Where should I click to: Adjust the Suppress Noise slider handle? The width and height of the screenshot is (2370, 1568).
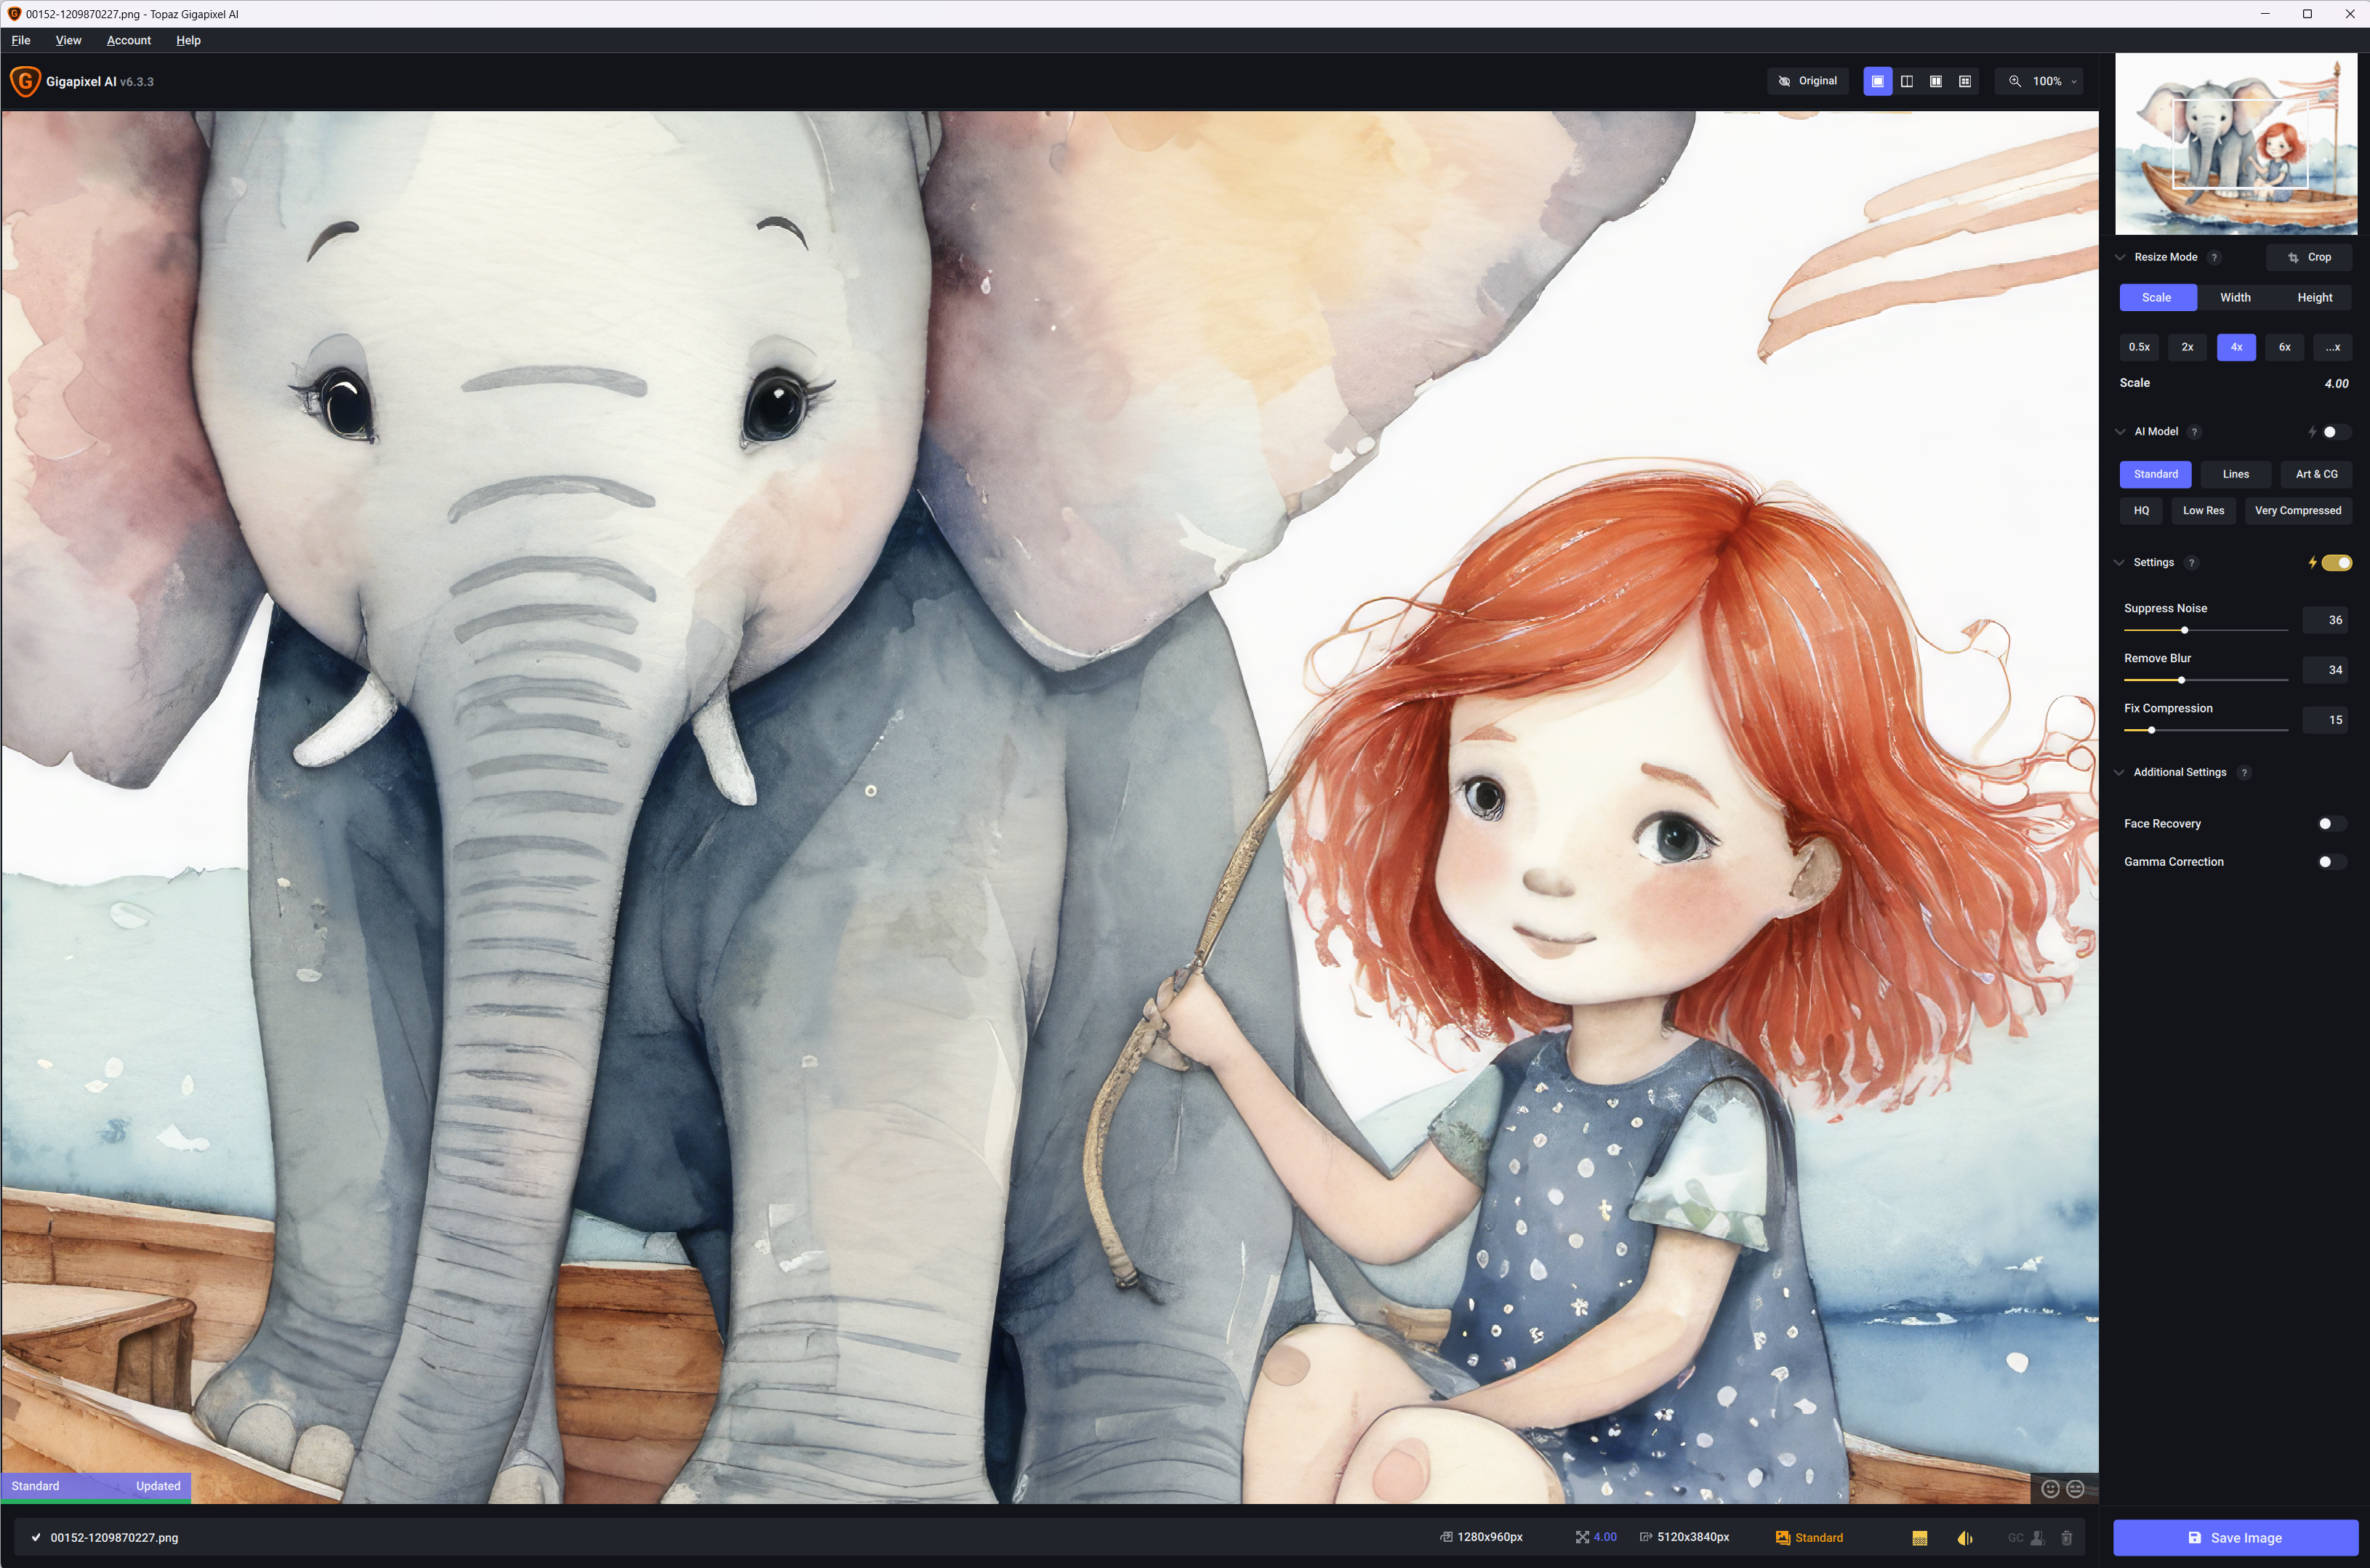[2184, 630]
